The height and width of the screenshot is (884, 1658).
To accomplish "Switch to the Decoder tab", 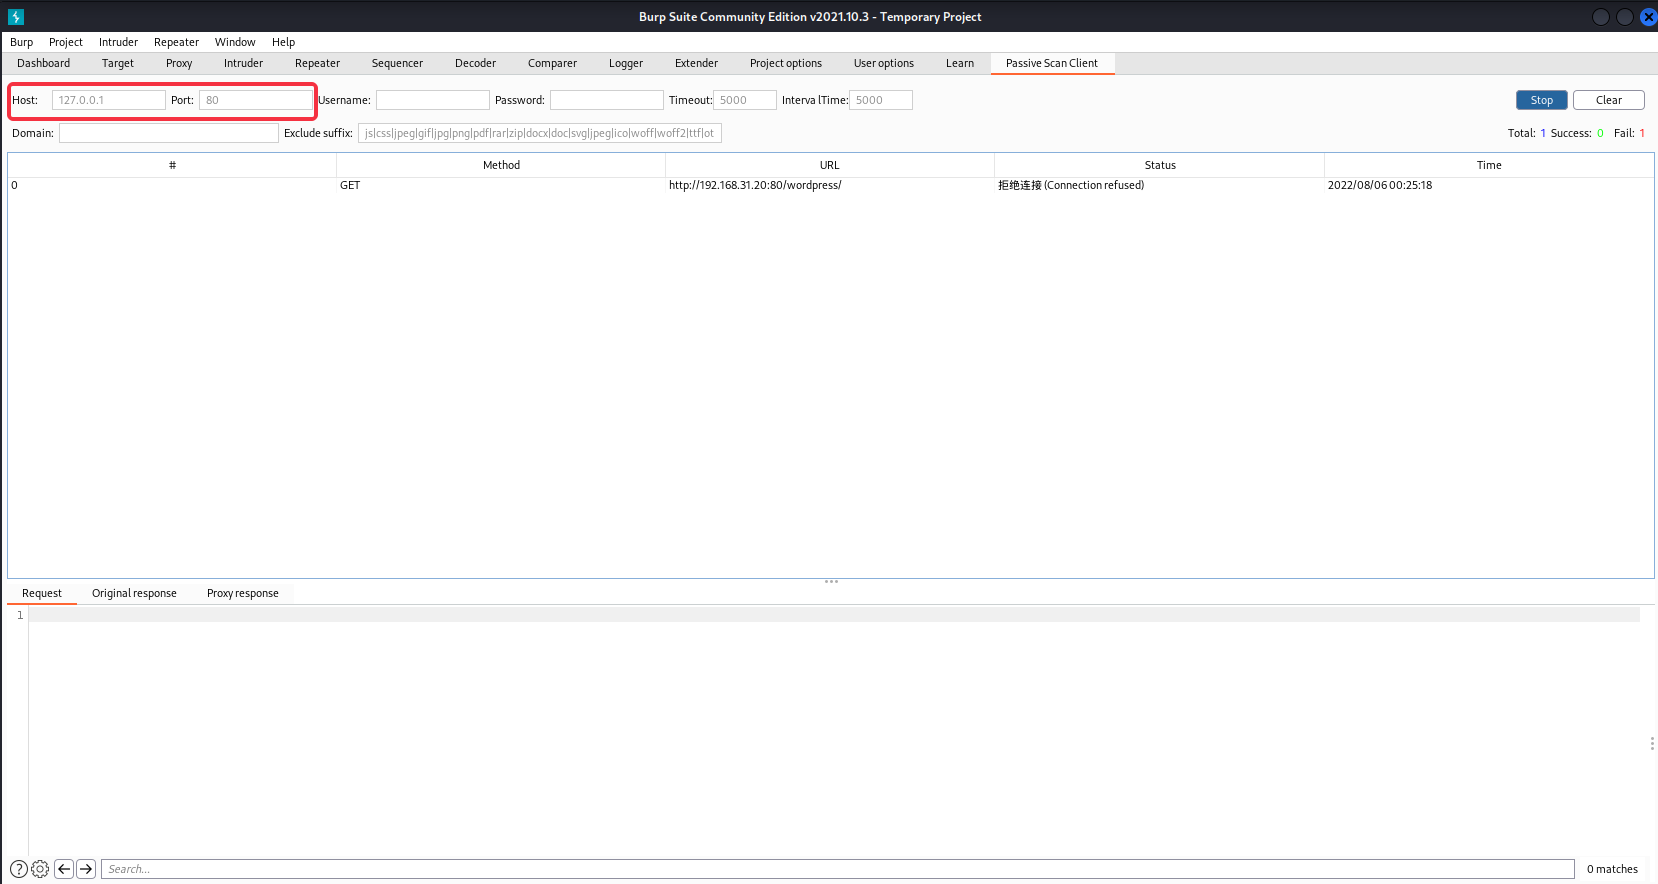I will click(475, 63).
